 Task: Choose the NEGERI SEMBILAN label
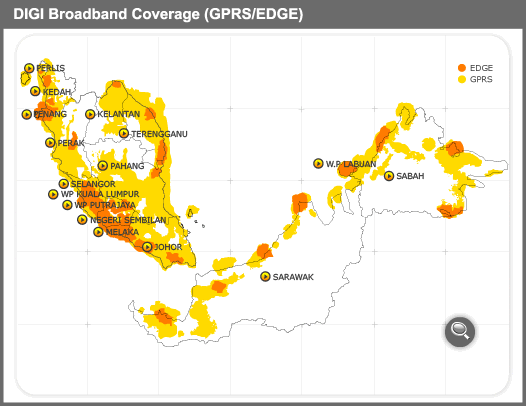point(128,220)
